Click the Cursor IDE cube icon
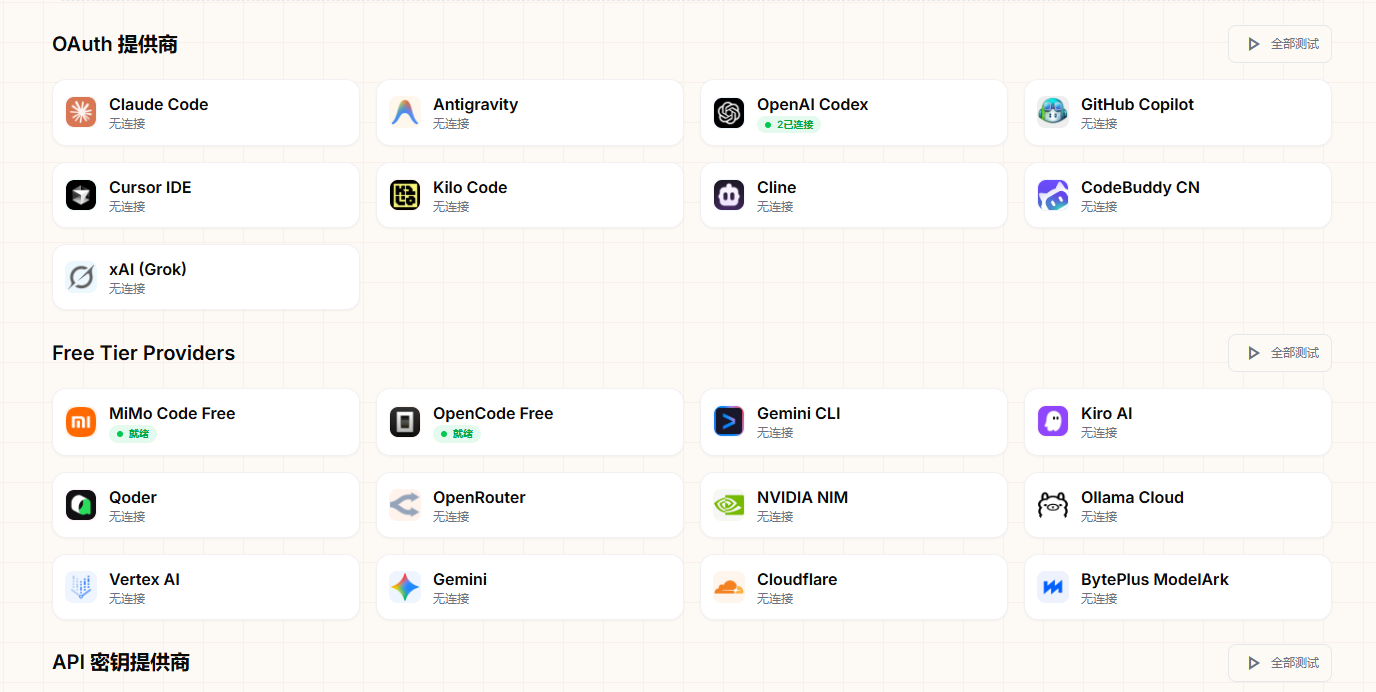The width and height of the screenshot is (1376, 692). click(81, 195)
